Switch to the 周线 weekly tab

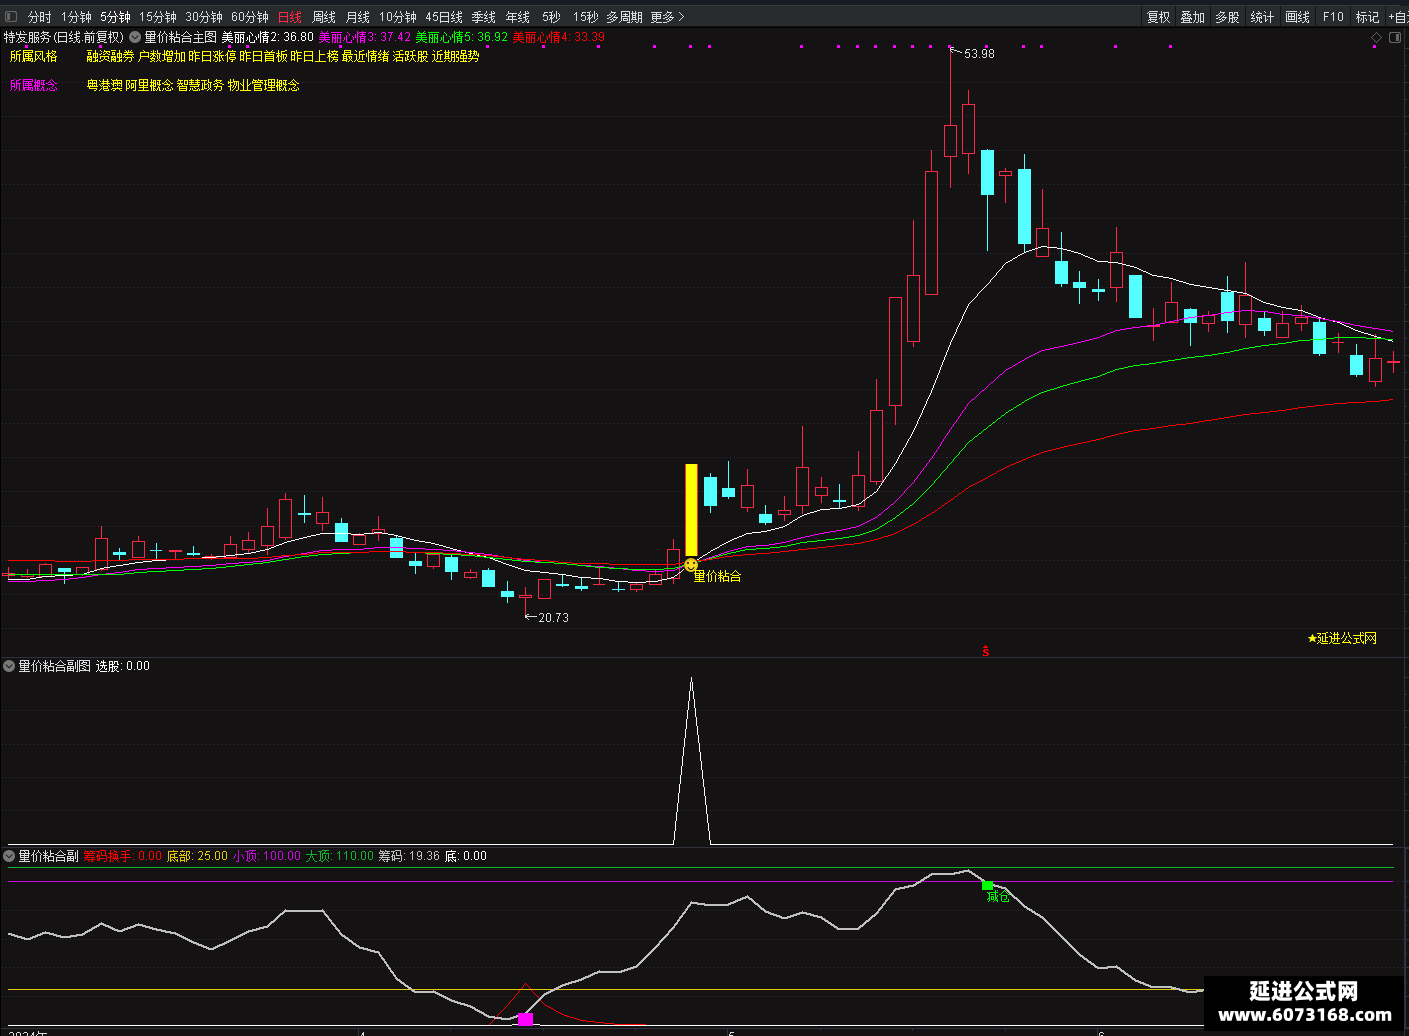click(324, 17)
